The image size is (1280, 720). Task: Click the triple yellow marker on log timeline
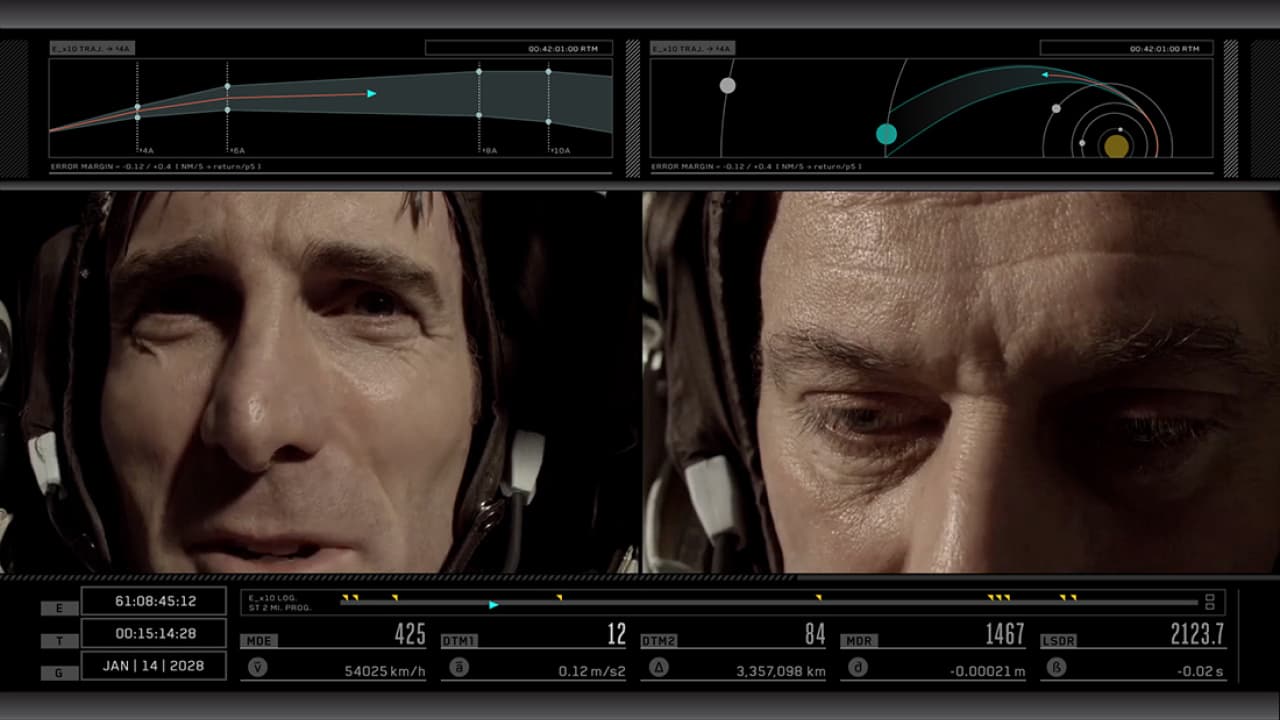tap(999, 598)
